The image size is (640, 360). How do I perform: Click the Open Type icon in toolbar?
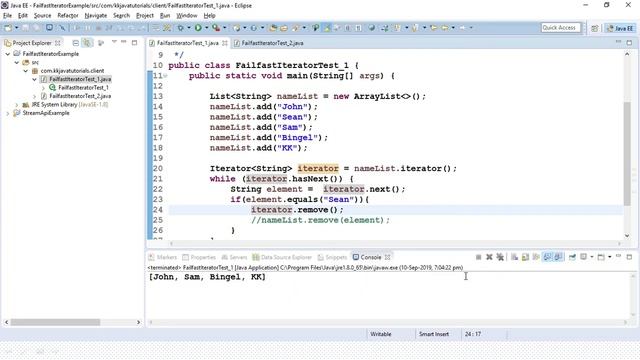point(273,28)
